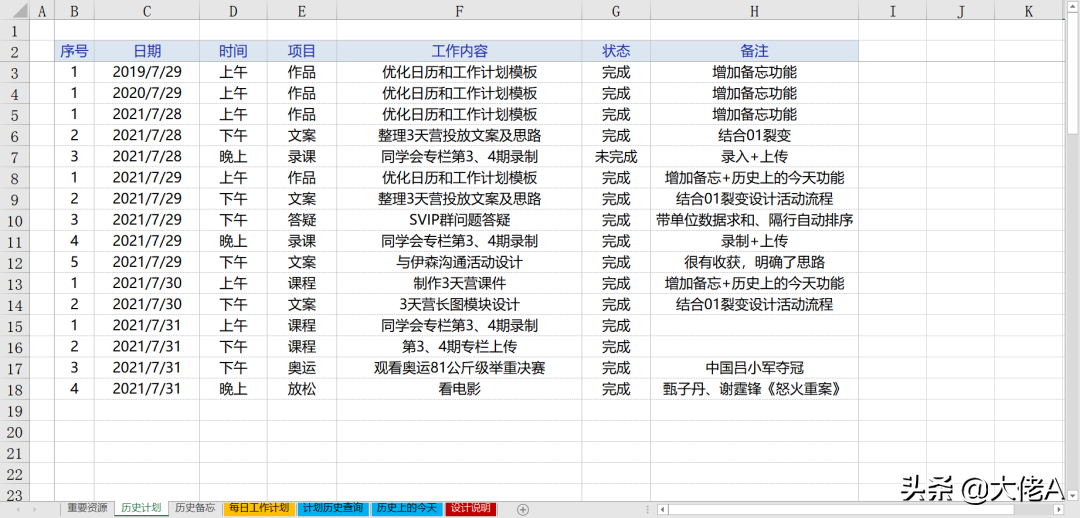Click the 时间 header cell
This screenshot has width=1080, height=518.
click(x=233, y=51)
